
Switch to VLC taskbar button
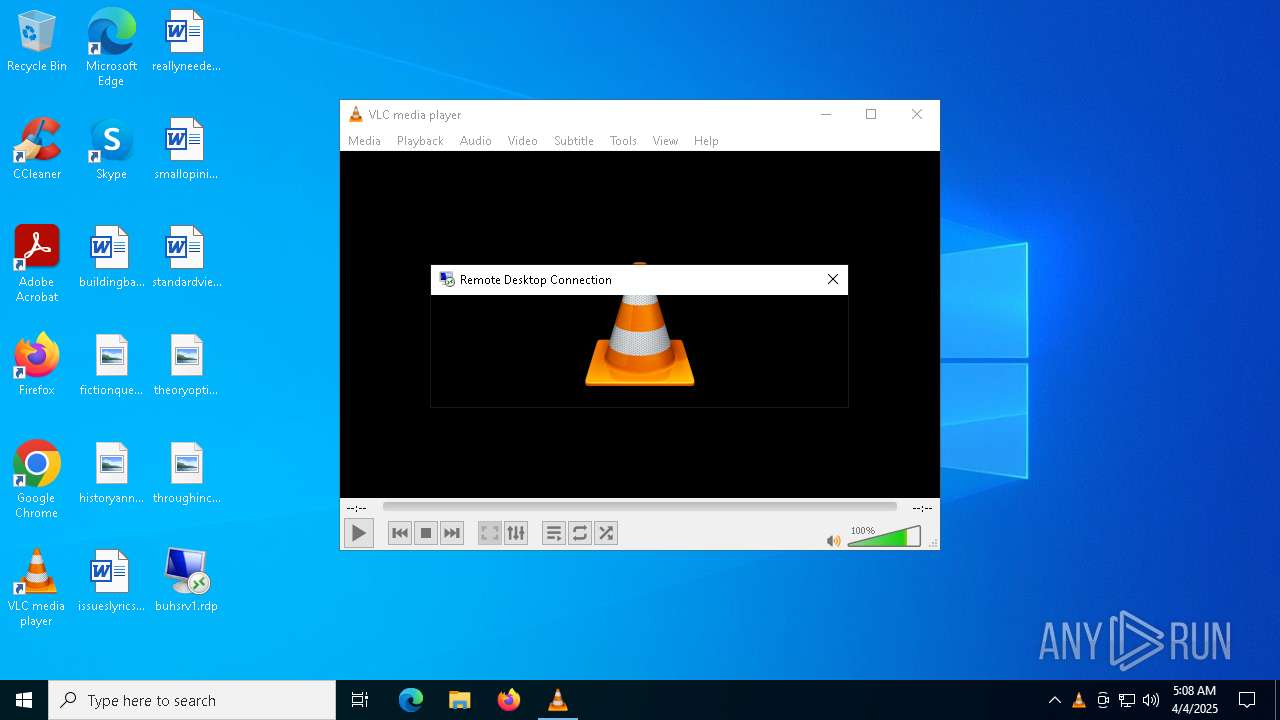[558, 700]
